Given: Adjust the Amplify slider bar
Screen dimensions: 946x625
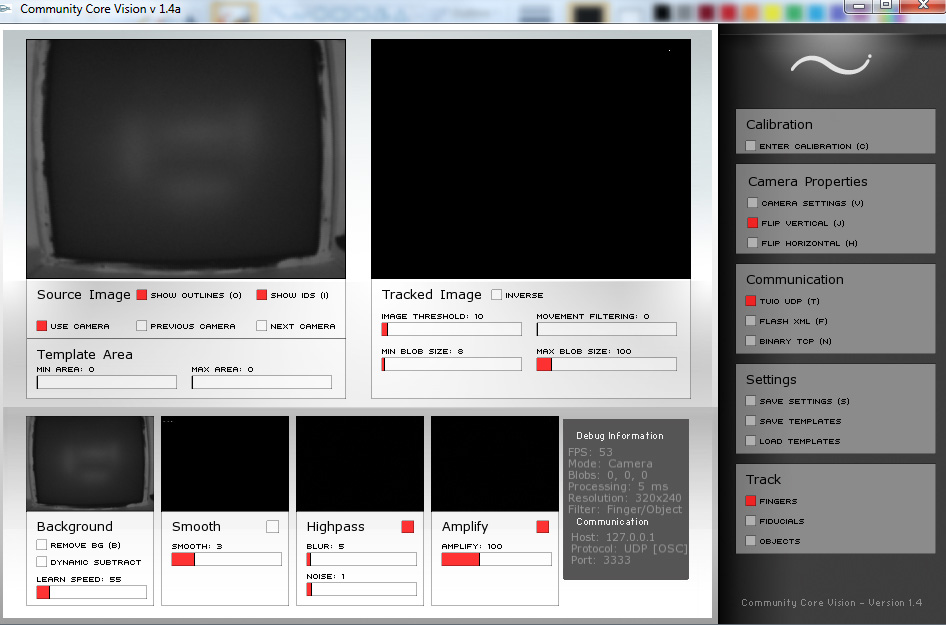Looking at the screenshot, I should pos(496,559).
